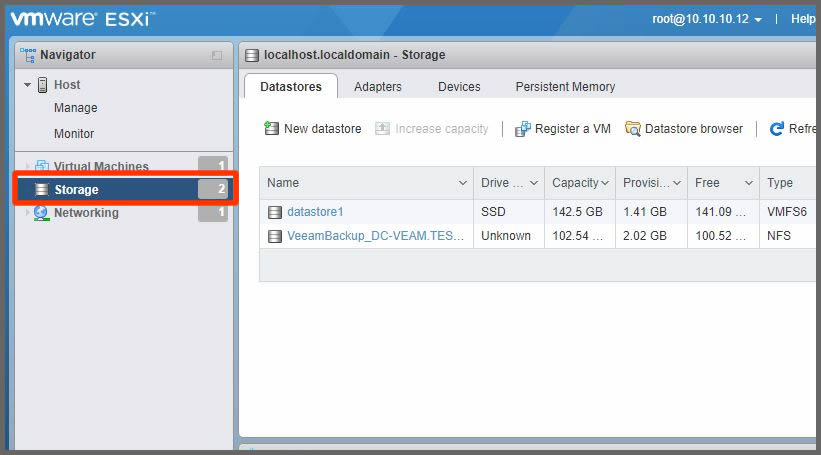Click the VMFS6 type cell
Screen dimensions: 821x455
[x=787, y=212]
